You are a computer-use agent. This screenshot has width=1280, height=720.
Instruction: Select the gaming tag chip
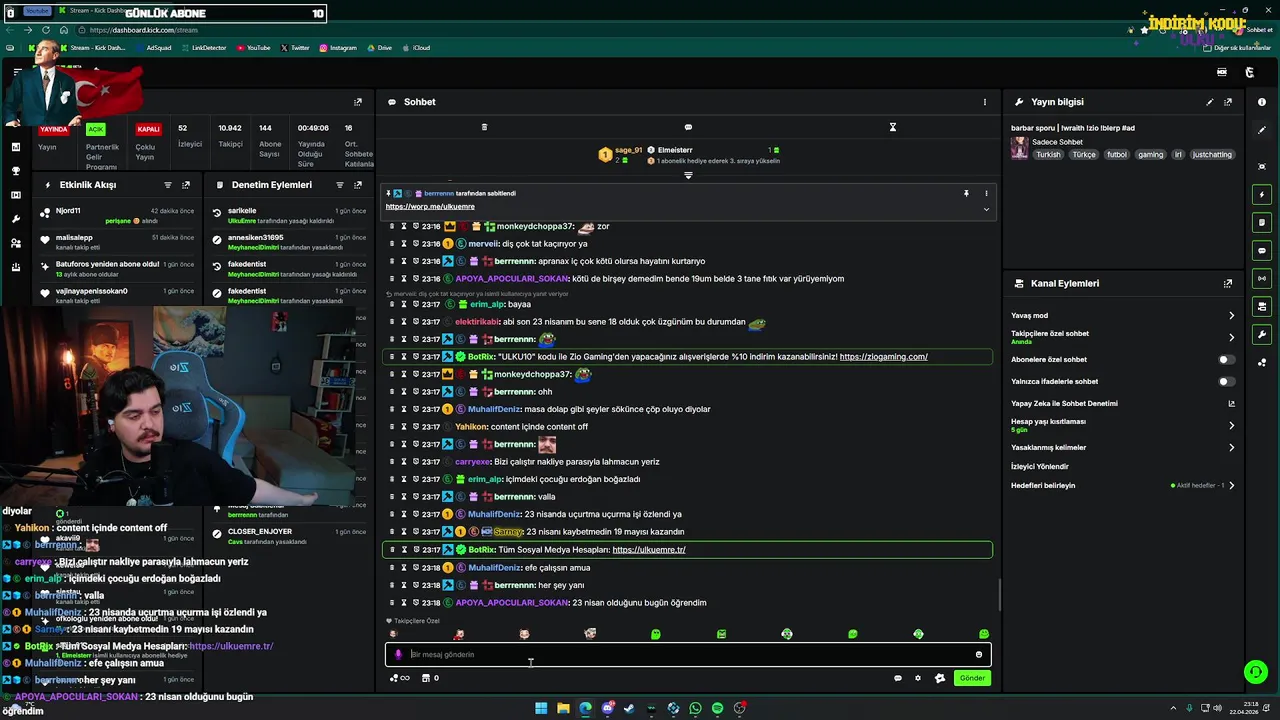click(1151, 155)
